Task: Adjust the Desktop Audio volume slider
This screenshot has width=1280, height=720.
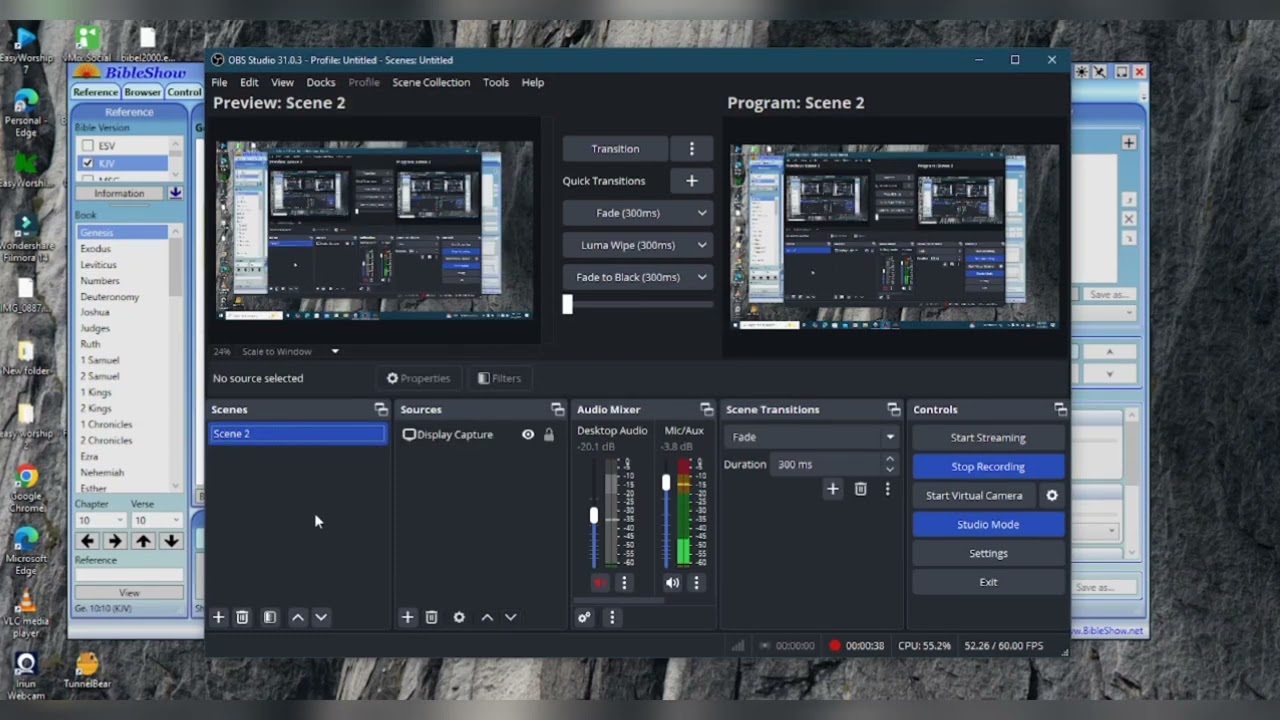Action: click(594, 515)
